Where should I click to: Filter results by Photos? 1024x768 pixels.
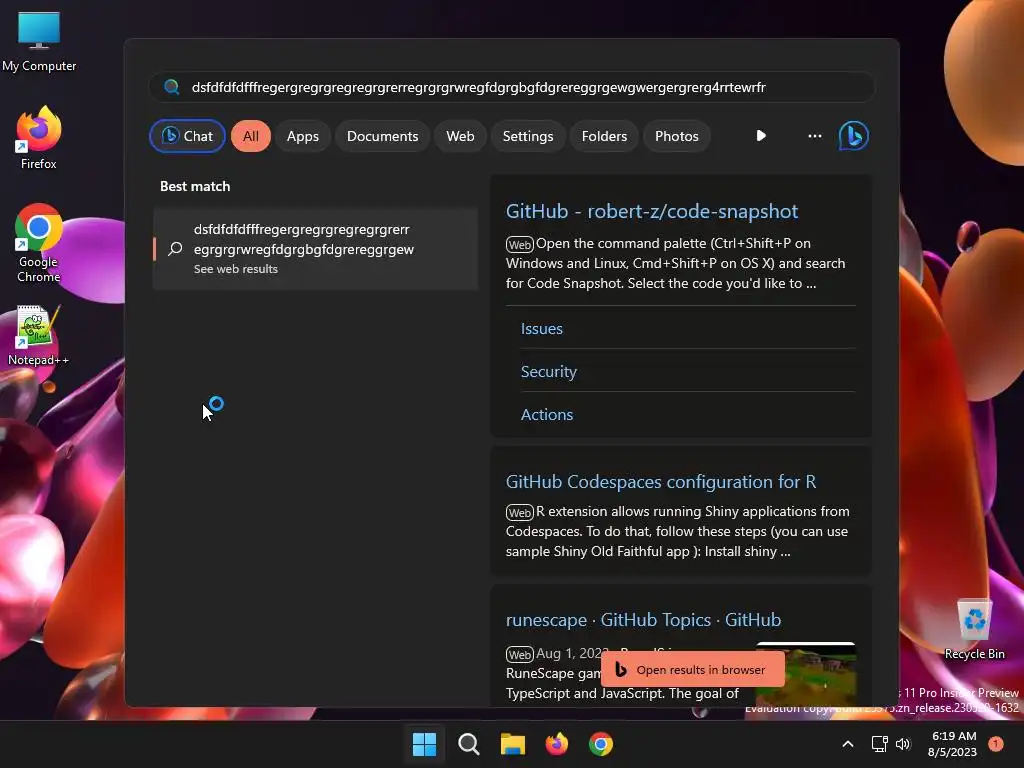tap(677, 136)
